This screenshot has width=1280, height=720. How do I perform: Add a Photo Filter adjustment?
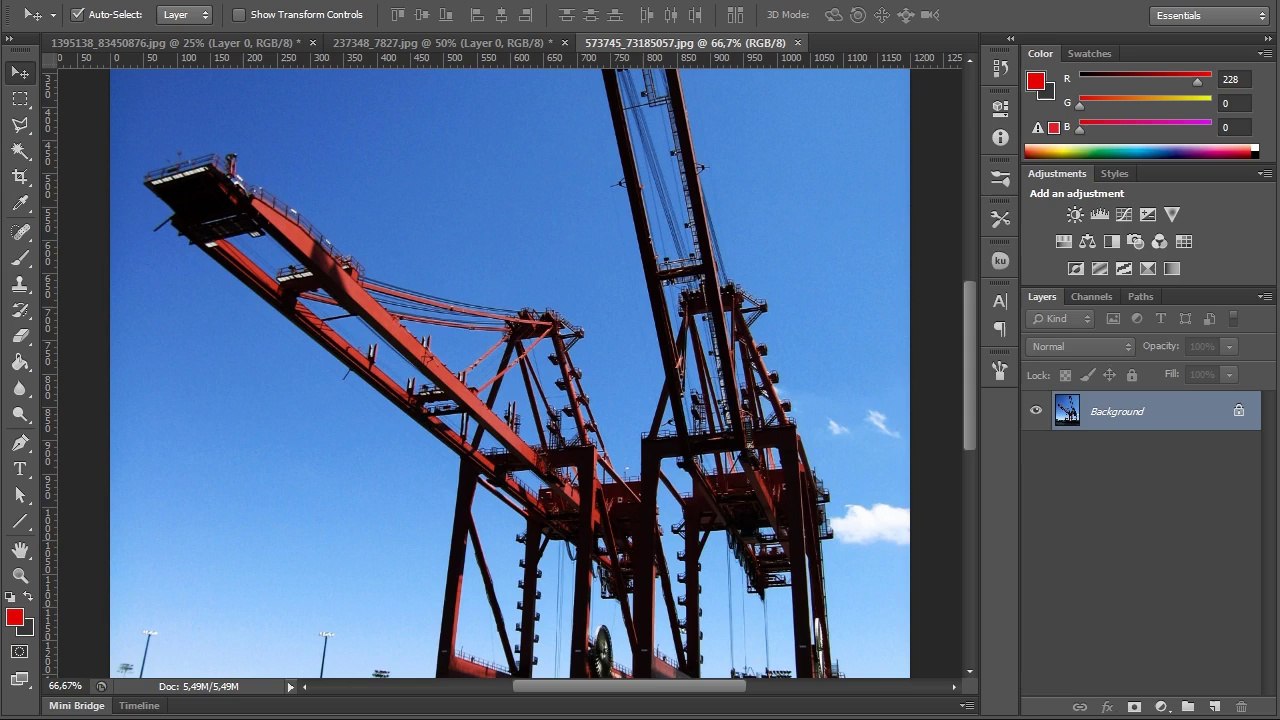click(1135, 241)
